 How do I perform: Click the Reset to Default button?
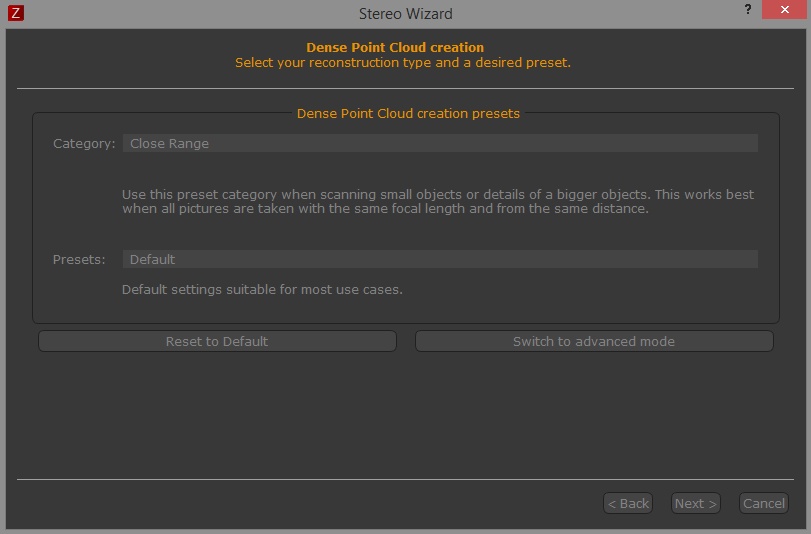click(217, 341)
